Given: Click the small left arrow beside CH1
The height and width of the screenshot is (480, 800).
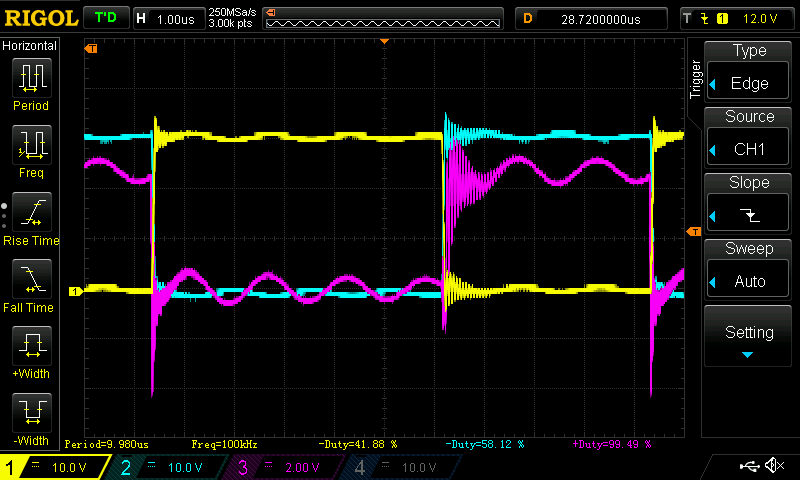Looking at the screenshot, I should click(x=713, y=149).
